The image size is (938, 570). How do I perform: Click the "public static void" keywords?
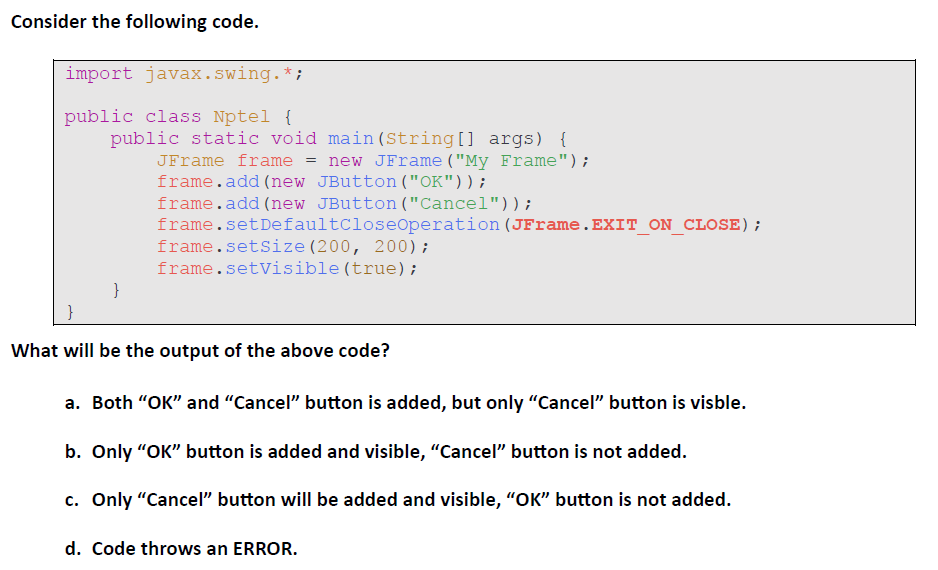[213, 138]
